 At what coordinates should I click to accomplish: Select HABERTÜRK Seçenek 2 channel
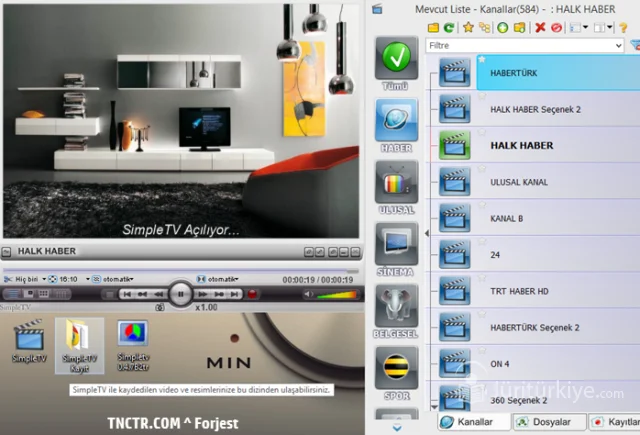tap(535, 327)
